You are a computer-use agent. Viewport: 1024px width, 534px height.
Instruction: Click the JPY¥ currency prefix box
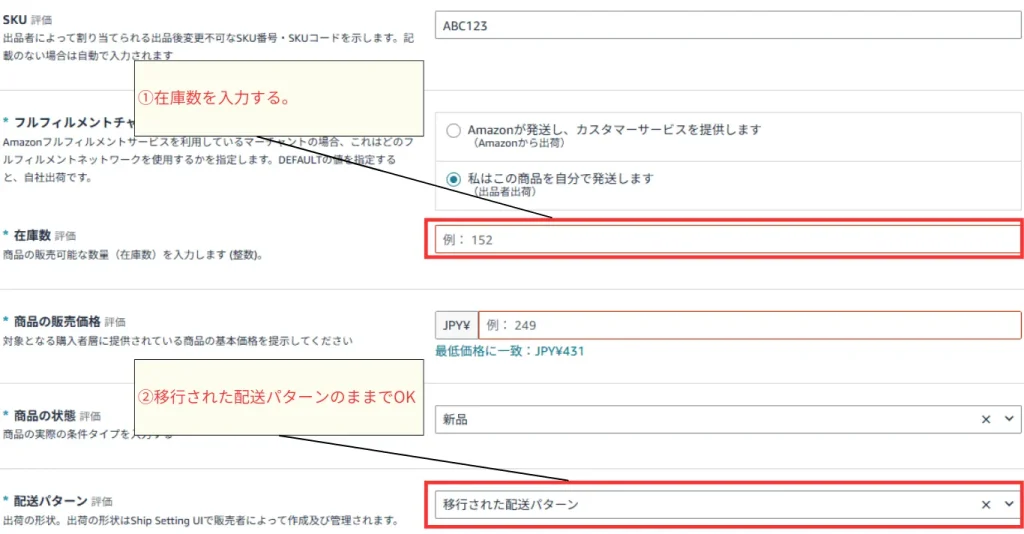pos(456,325)
